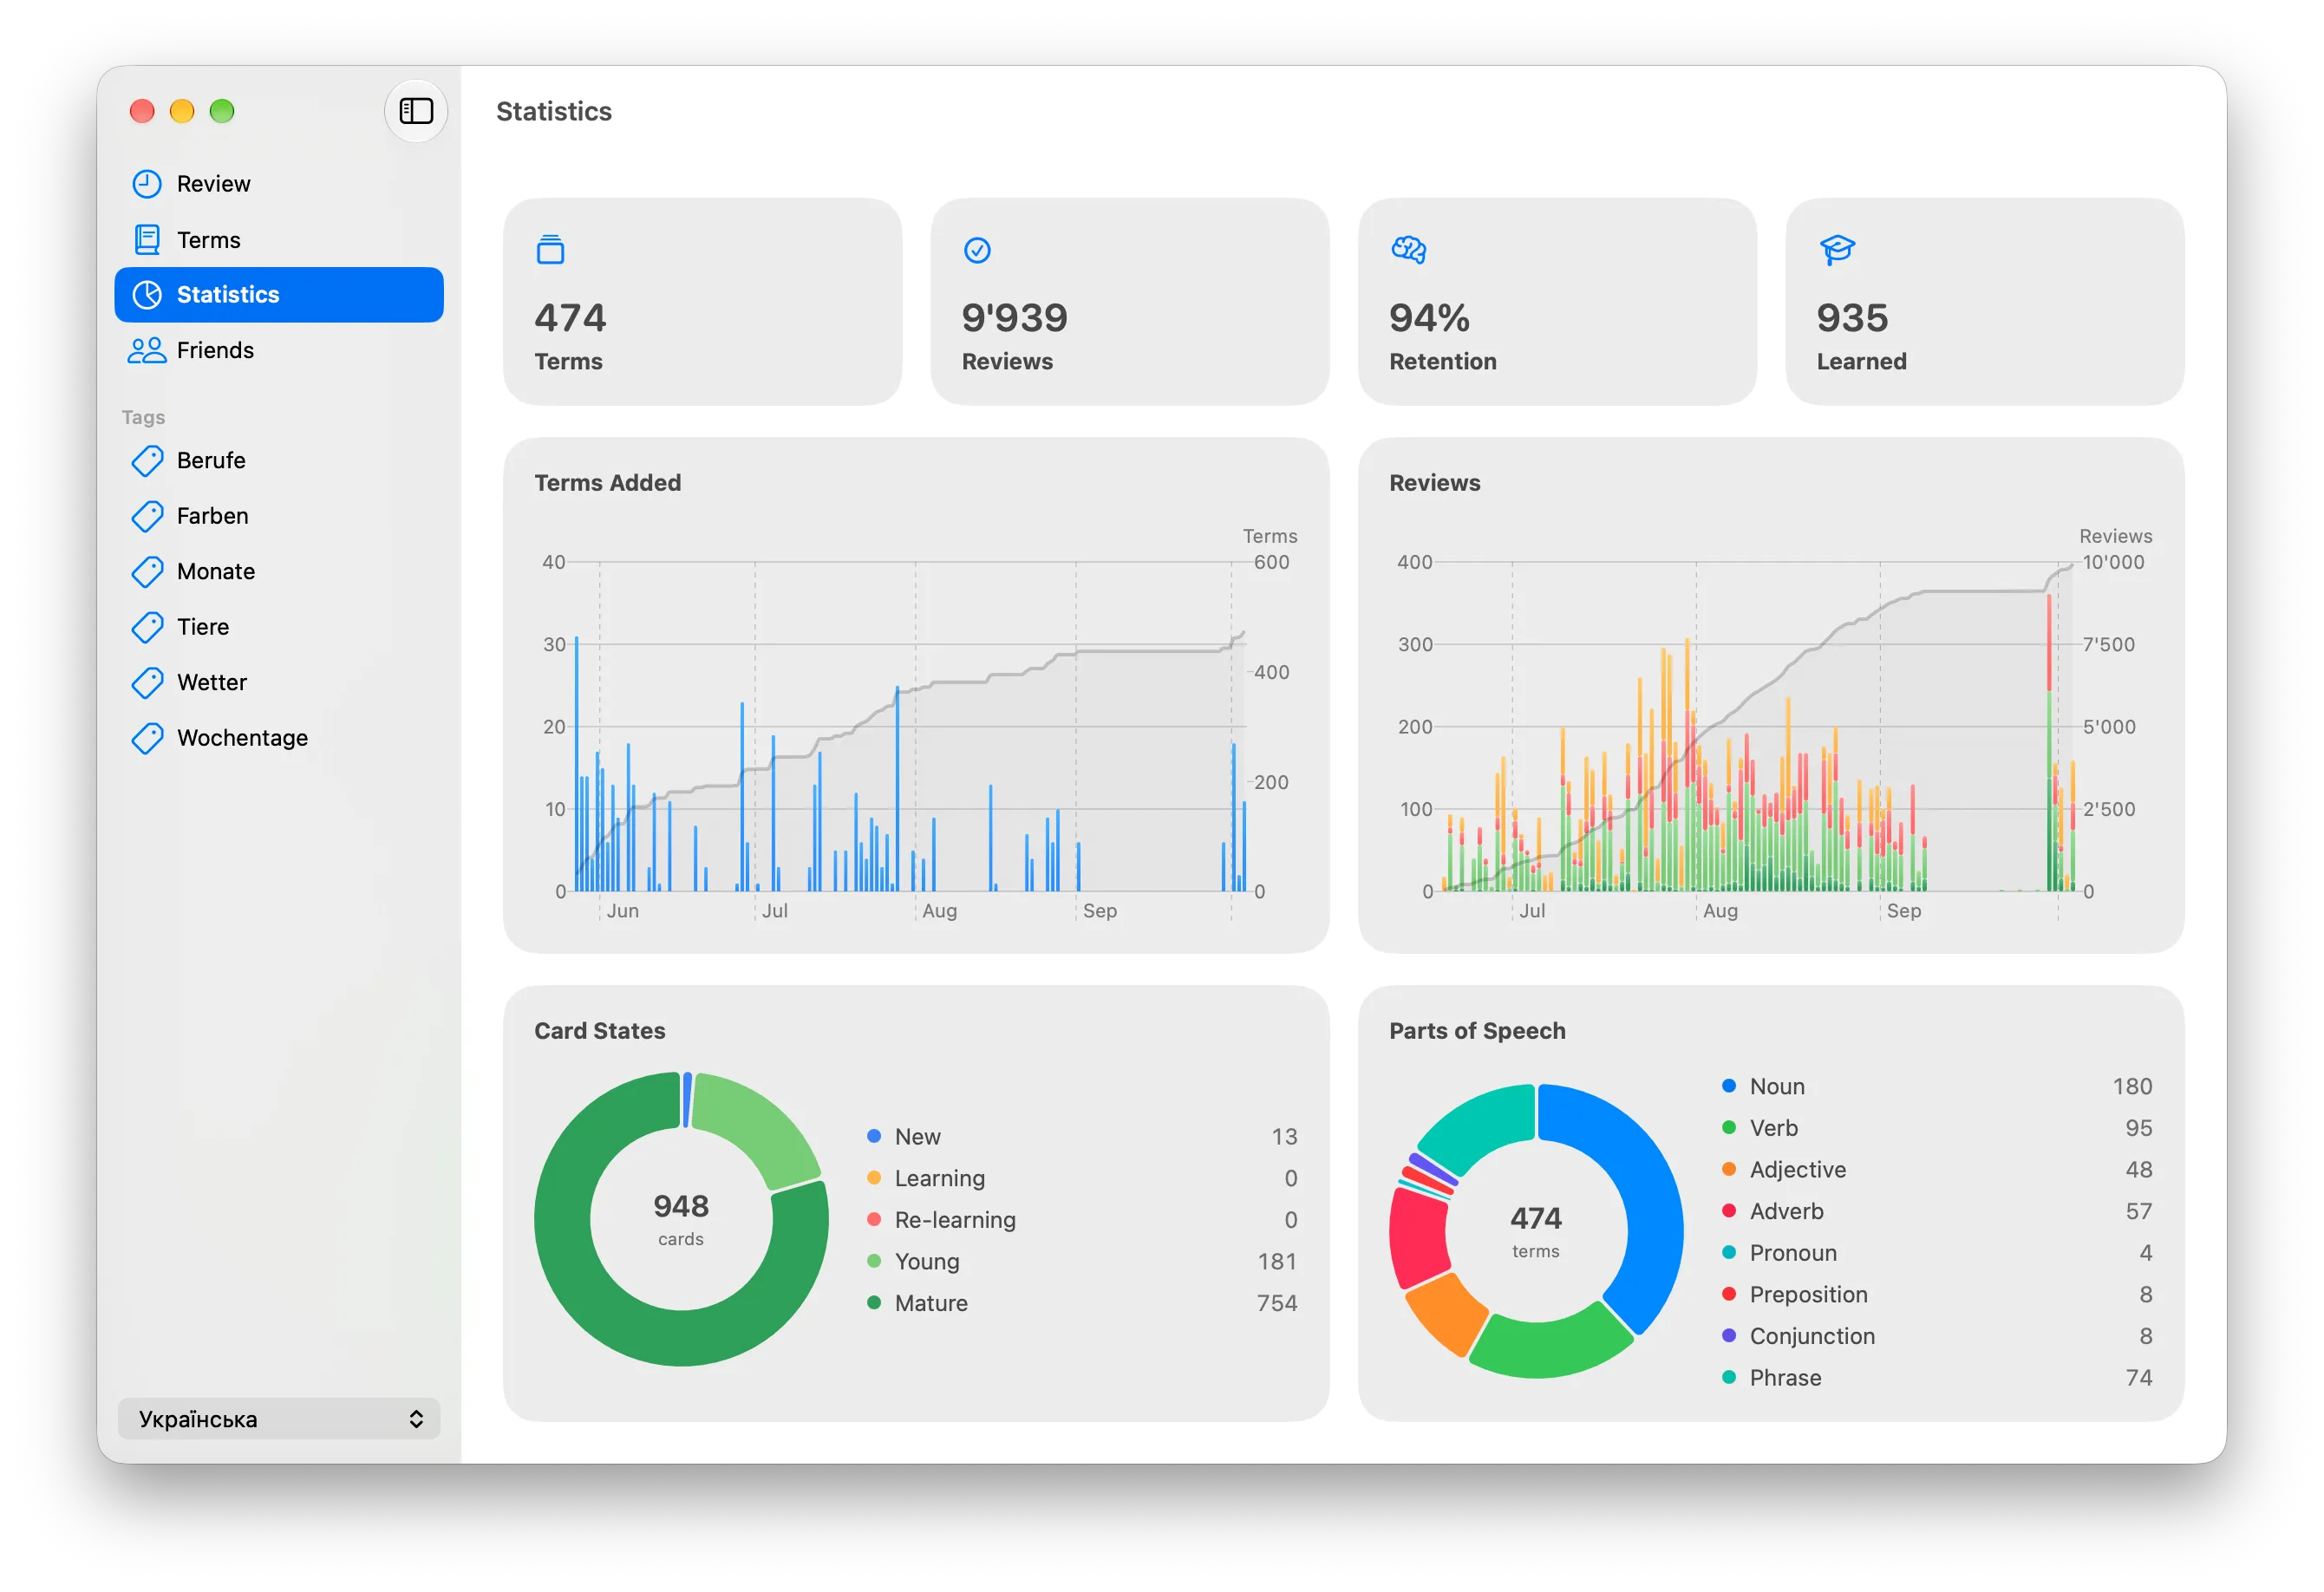
Task: Toggle the sidebar visibility button
Action: (x=416, y=111)
